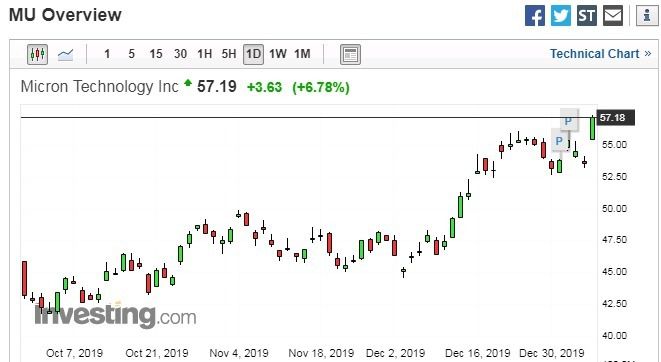Viewport: 661px width, 362px height.
Task: Click the +3.63 price change
Action: pyautogui.click(x=264, y=87)
